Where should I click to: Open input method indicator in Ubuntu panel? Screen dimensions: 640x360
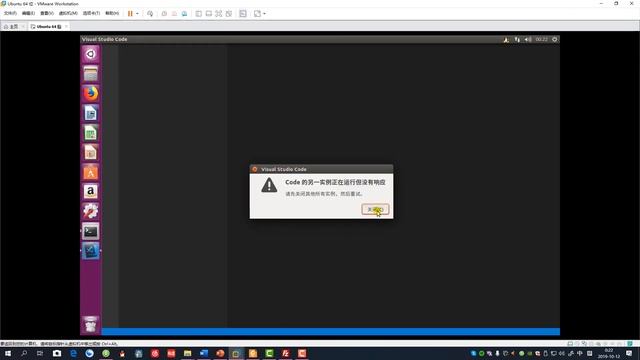[506, 40]
